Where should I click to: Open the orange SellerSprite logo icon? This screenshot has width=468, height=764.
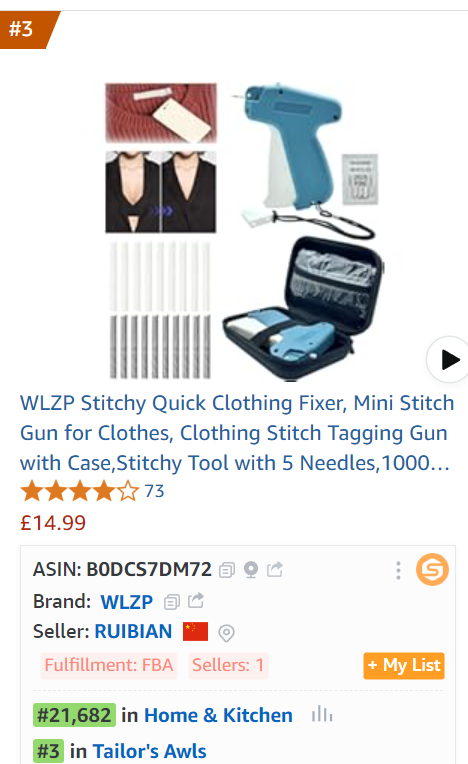pyautogui.click(x=432, y=570)
